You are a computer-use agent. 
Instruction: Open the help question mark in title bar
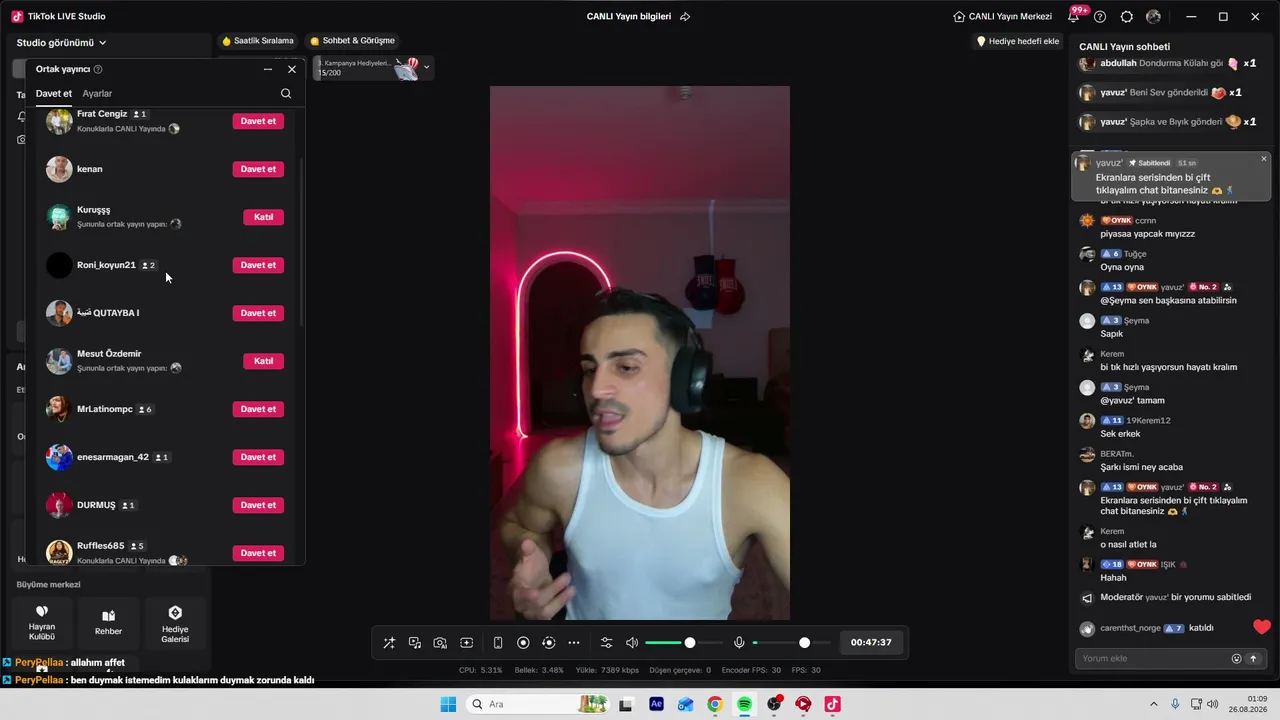click(x=1100, y=17)
